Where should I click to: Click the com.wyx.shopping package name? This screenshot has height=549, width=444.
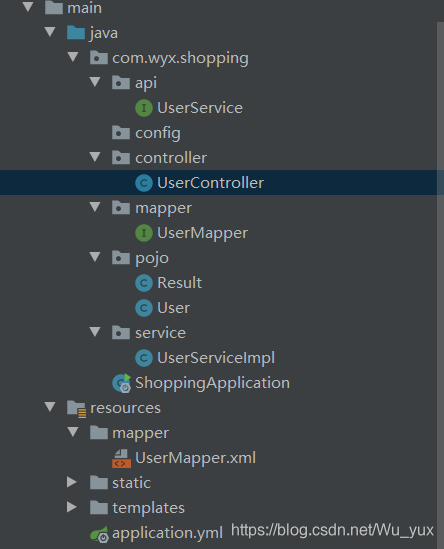pyautogui.click(x=180, y=58)
